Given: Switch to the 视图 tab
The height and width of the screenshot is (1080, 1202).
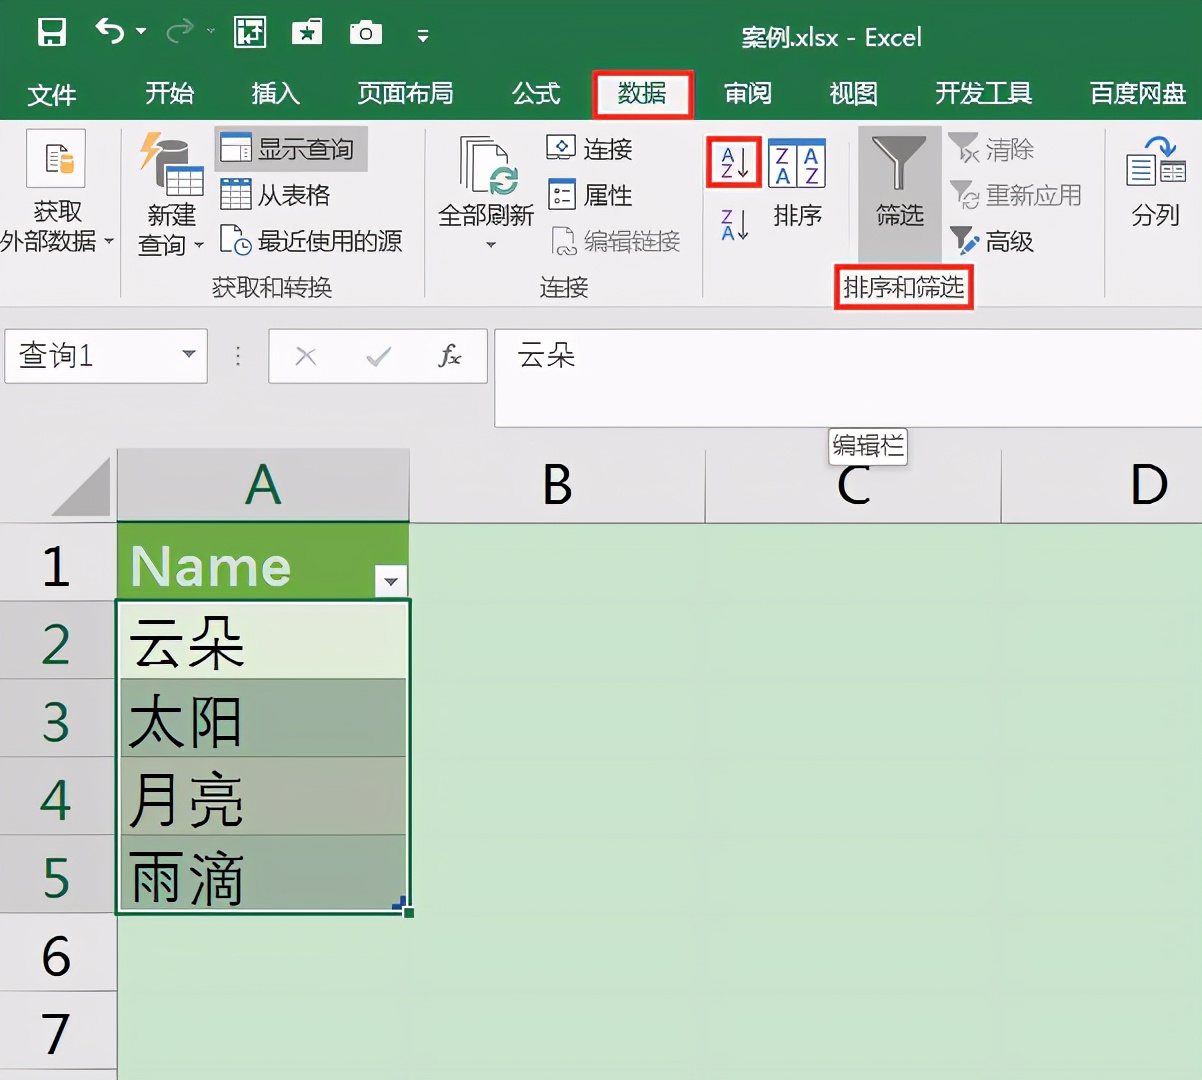Looking at the screenshot, I should pos(853,93).
